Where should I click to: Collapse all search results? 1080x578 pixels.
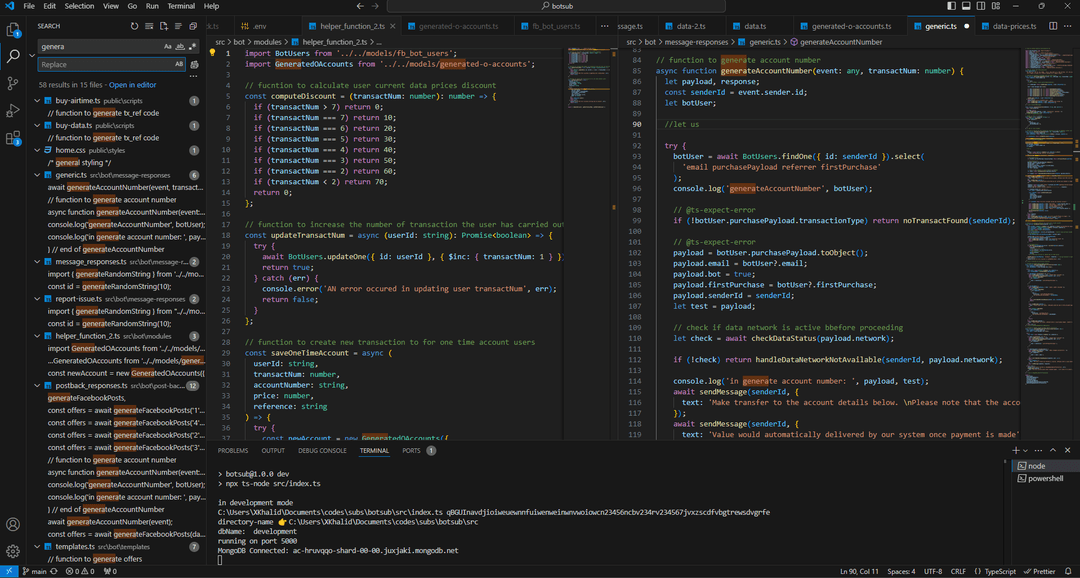(x=193, y=26)
